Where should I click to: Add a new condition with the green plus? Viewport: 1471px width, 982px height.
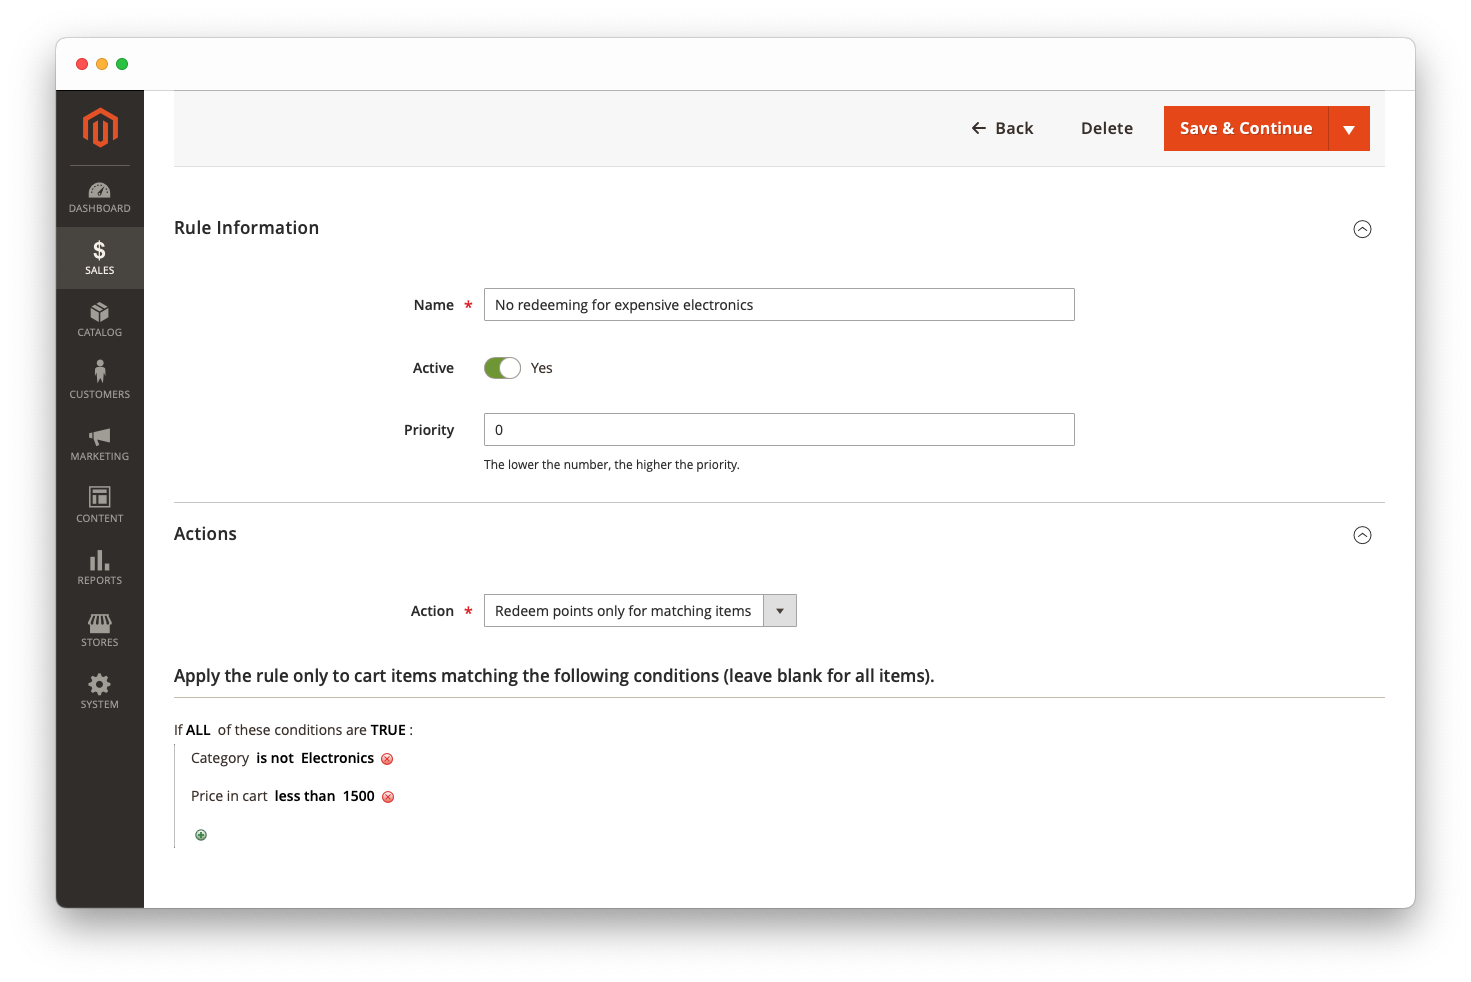point(201,834)
